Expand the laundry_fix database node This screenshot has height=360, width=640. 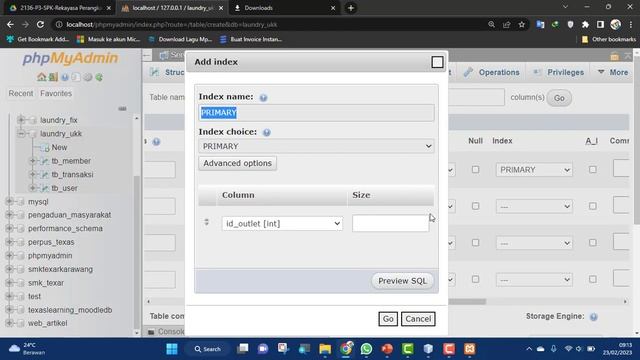click(x=21, y=120)
